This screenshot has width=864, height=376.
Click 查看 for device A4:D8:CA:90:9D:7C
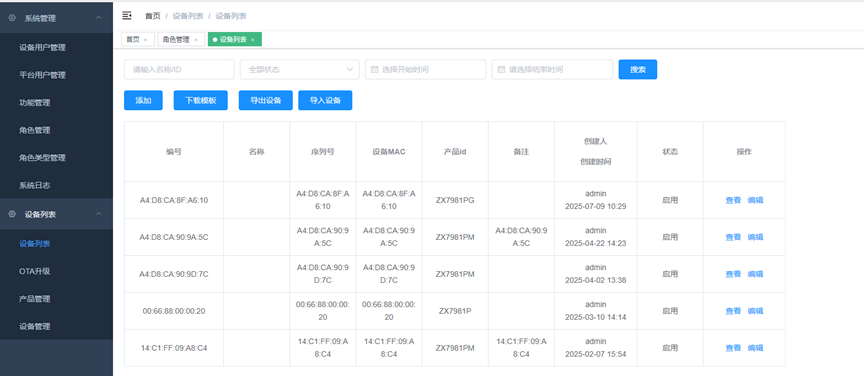(733, 274)
